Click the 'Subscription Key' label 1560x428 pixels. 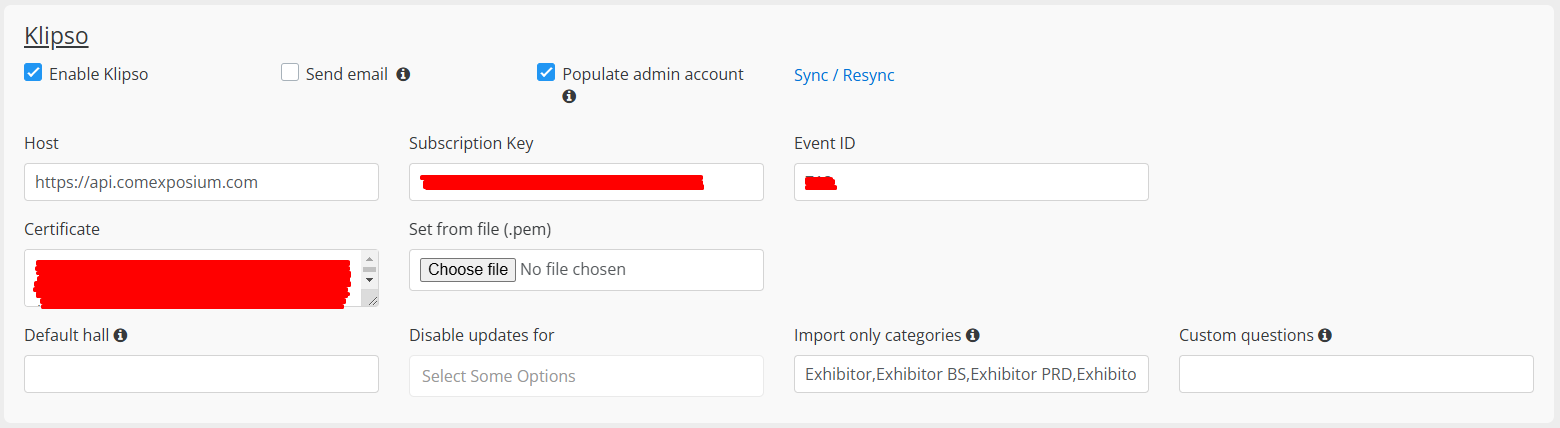(x=471, y=144)
